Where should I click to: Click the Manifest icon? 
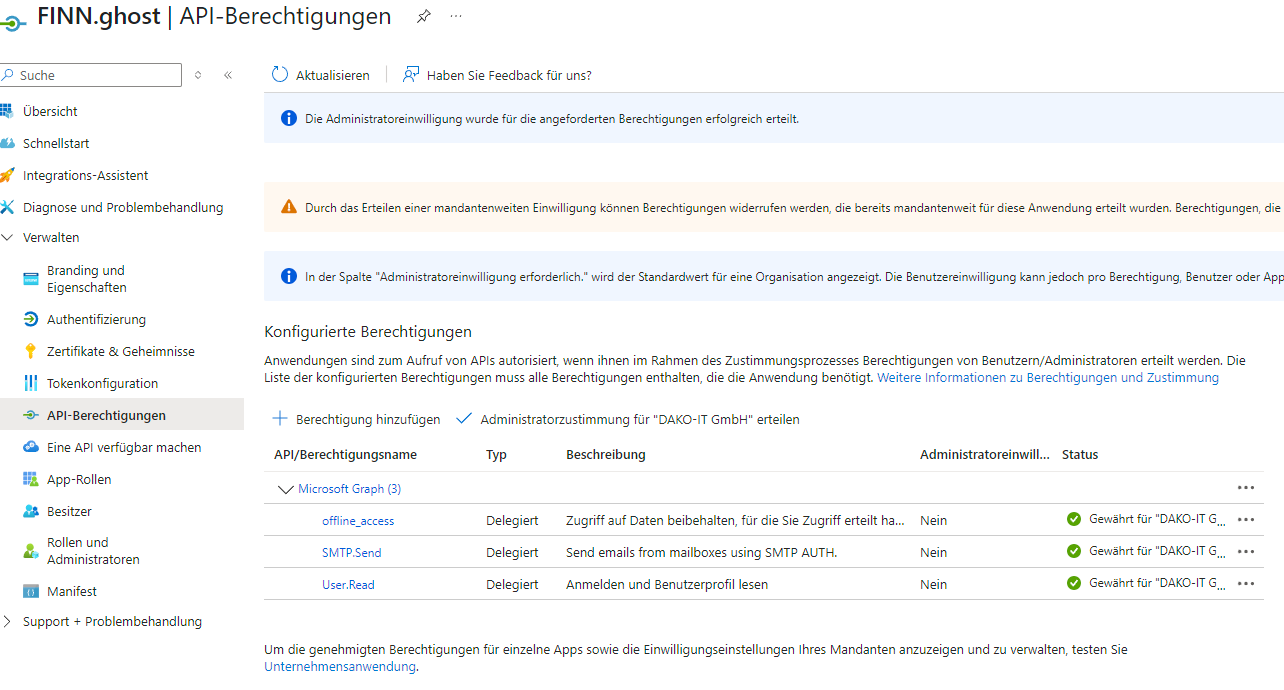coord(30,591)
